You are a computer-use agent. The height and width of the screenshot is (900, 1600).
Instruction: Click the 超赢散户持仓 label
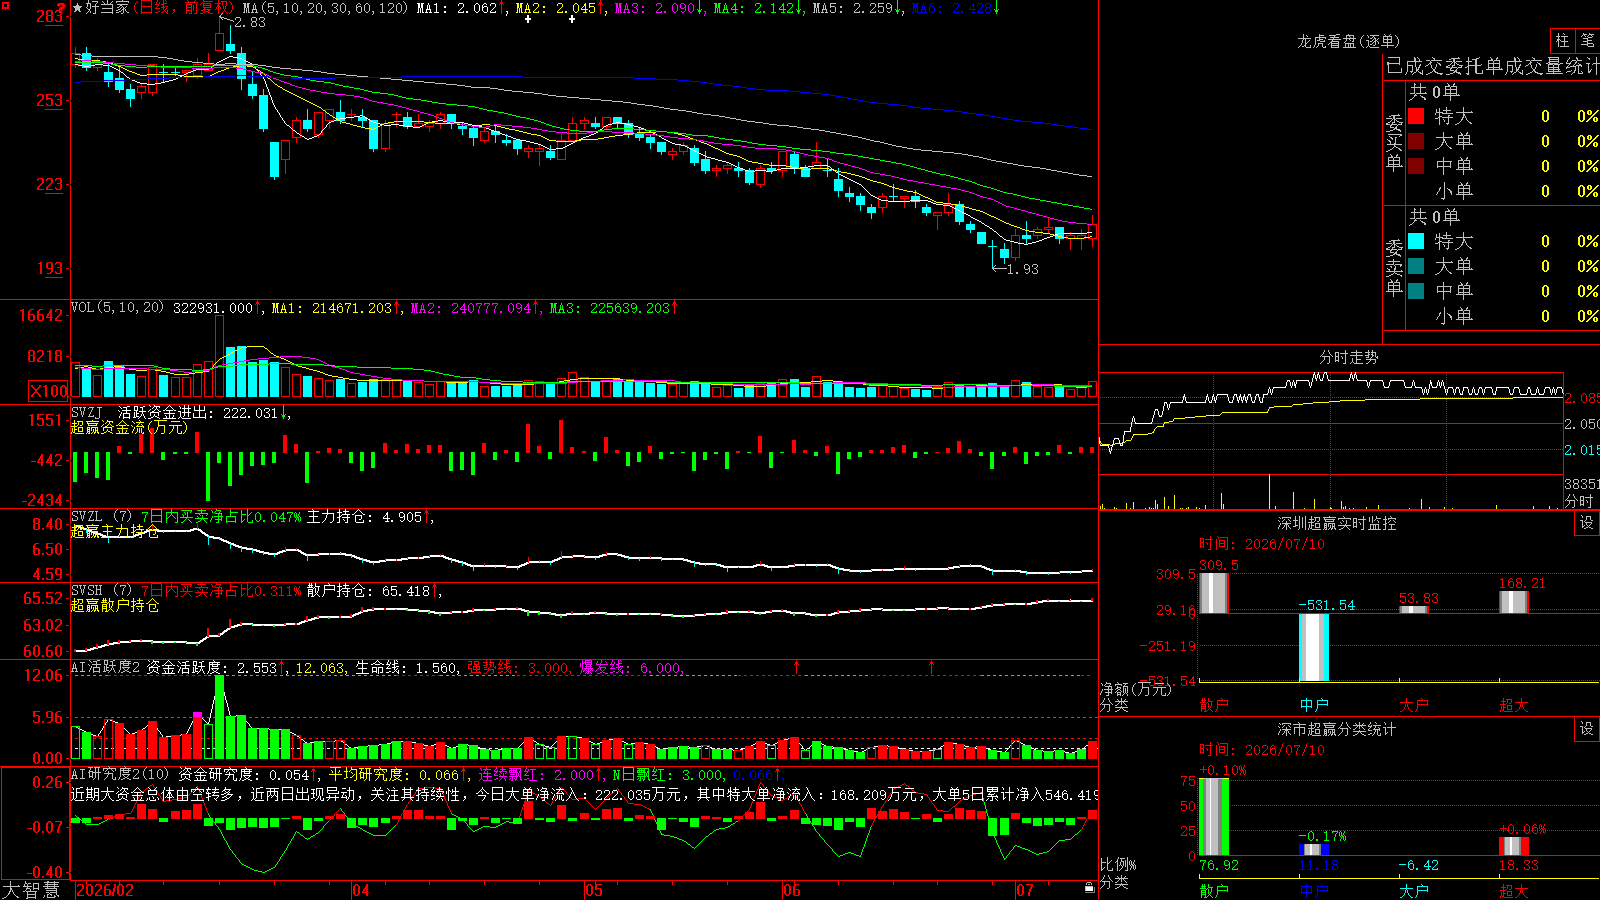(x=115, y=605)
